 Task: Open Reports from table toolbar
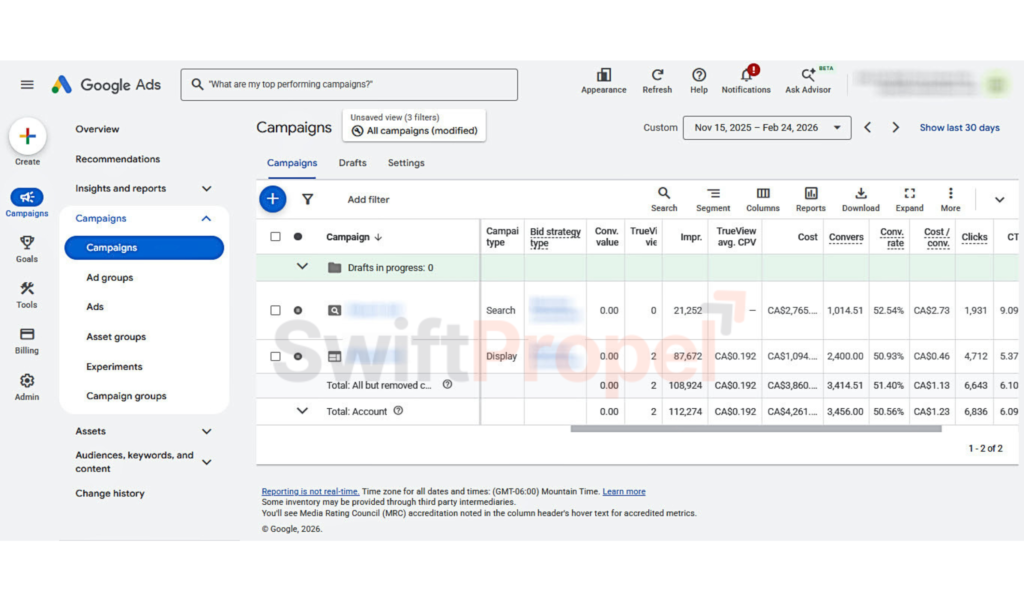click(810, 199)
